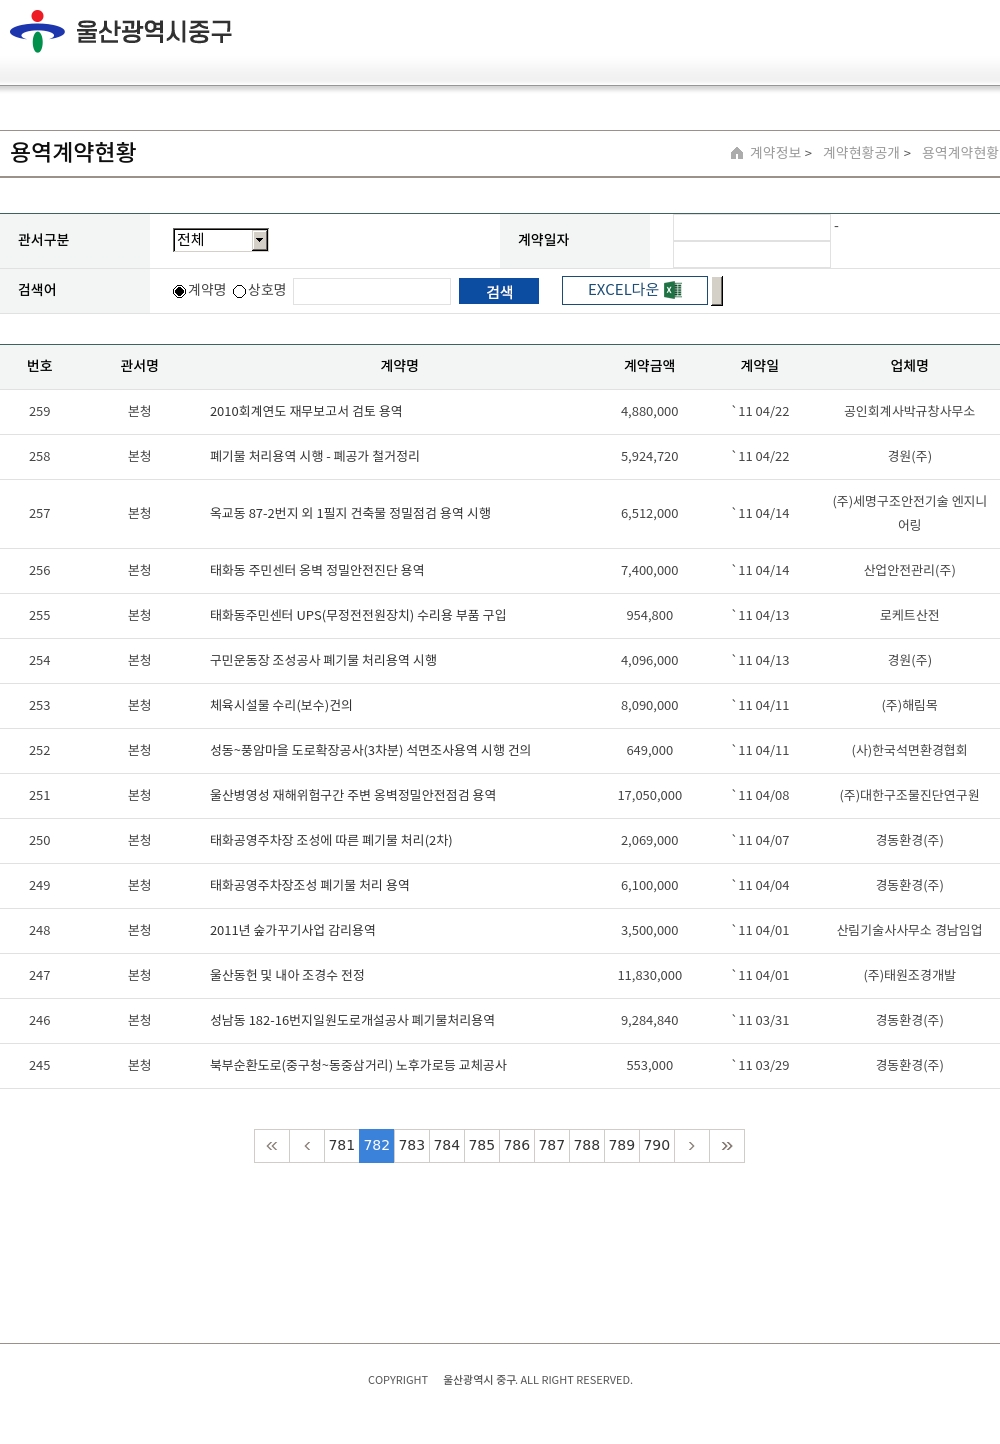Click the 계약정보 breadcrumb item

click(x=776, y=153)
